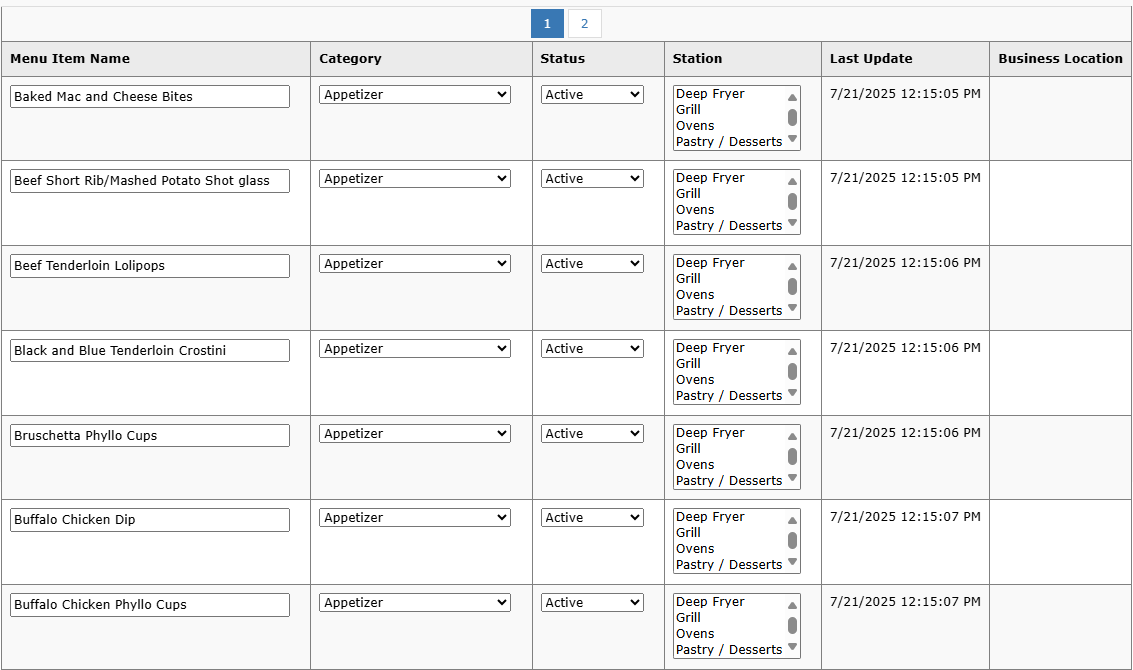Go to page 2 of results

pos(585,24)
